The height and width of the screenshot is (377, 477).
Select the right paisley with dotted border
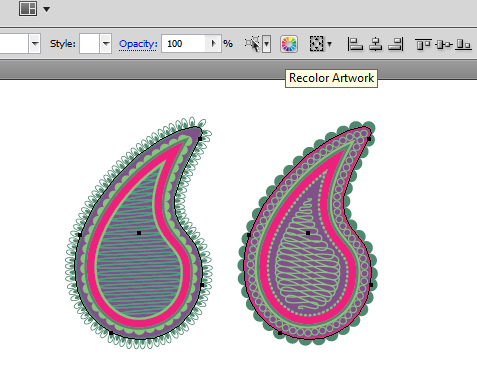308,233
